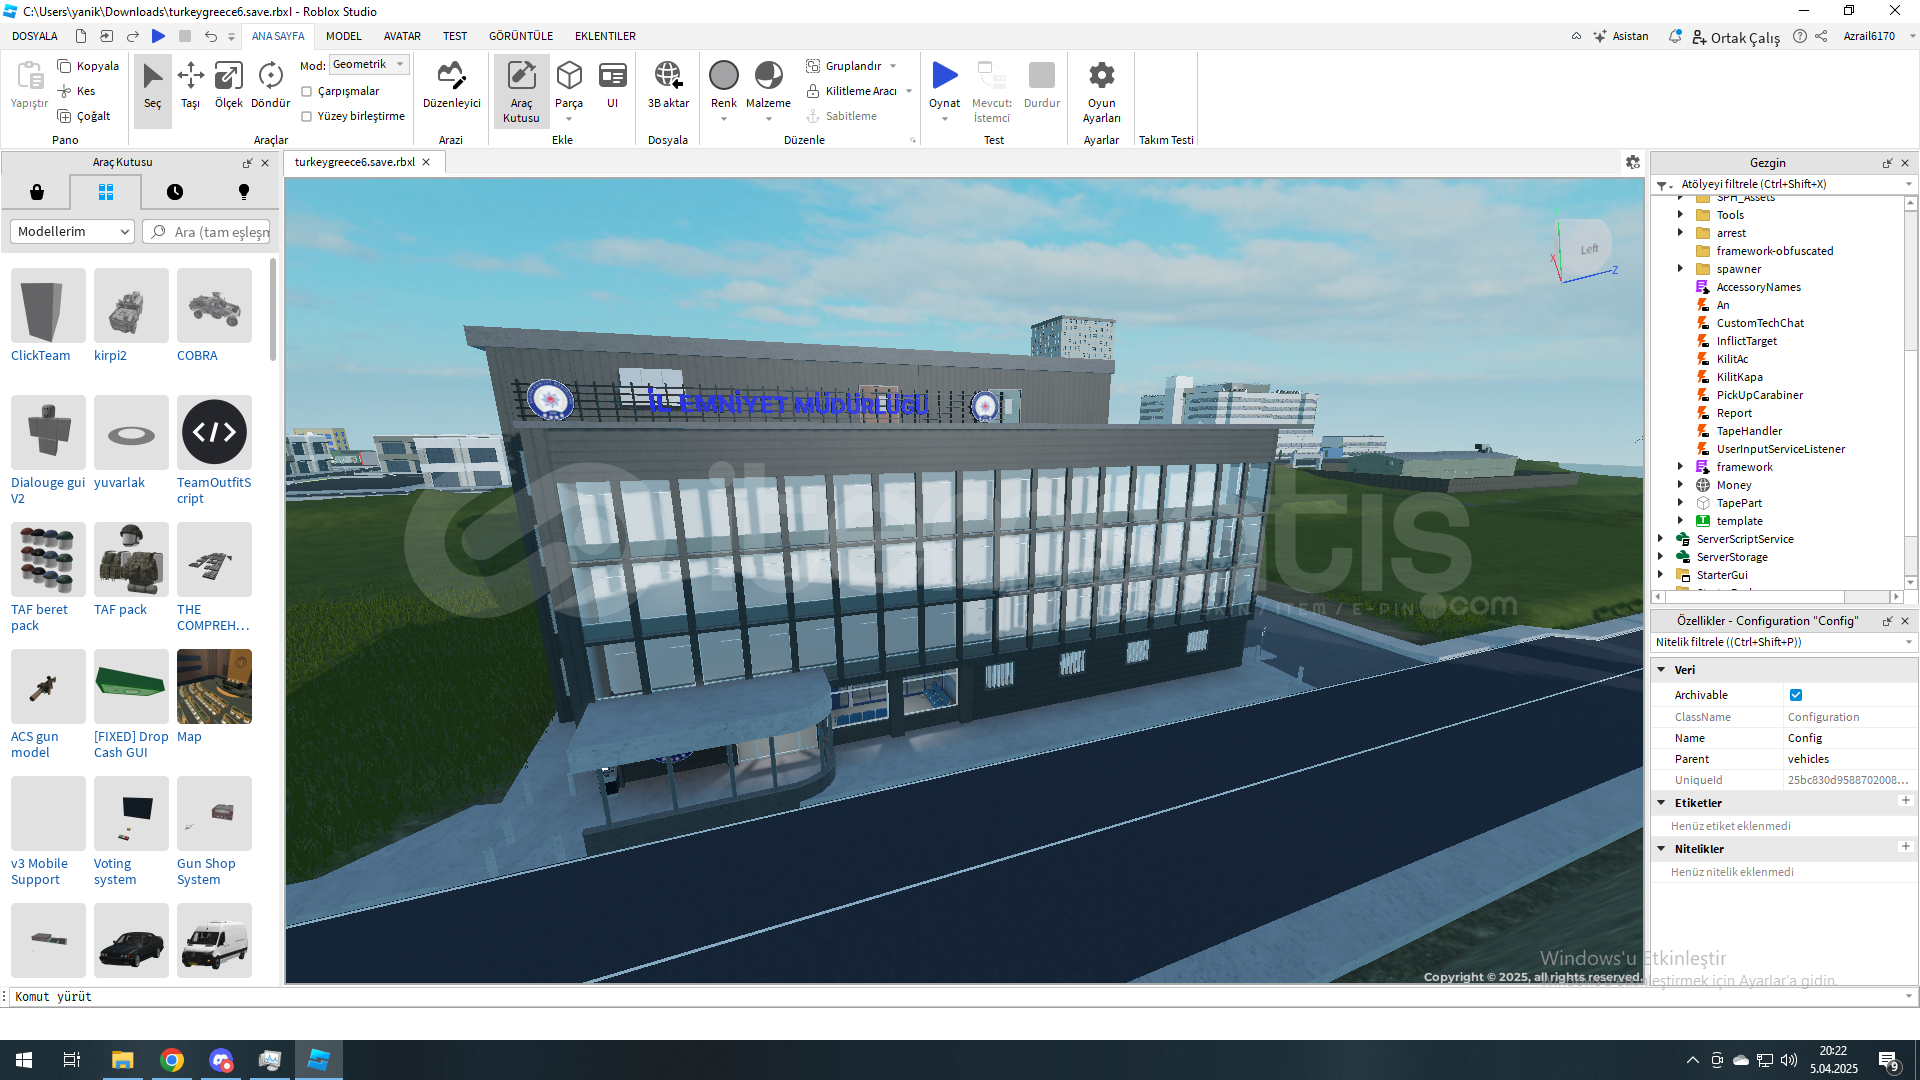Expand the Money node in Gezgin

click(x=1680, y=485)
